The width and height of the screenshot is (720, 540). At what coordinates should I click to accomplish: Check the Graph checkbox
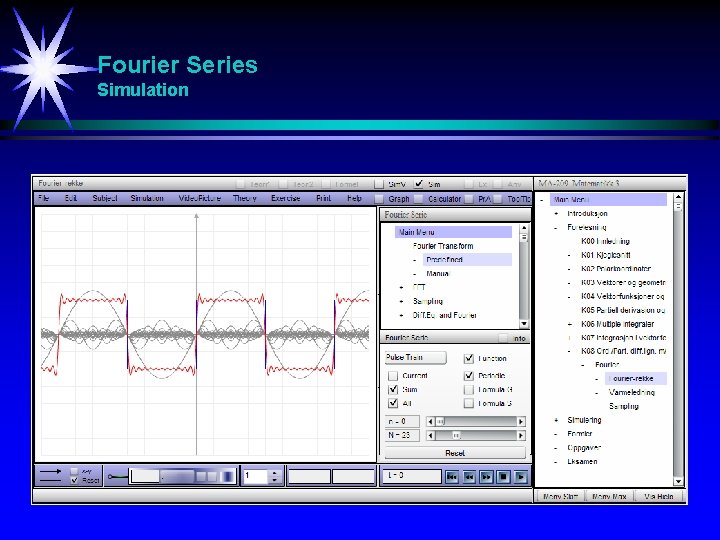[379, 199]
